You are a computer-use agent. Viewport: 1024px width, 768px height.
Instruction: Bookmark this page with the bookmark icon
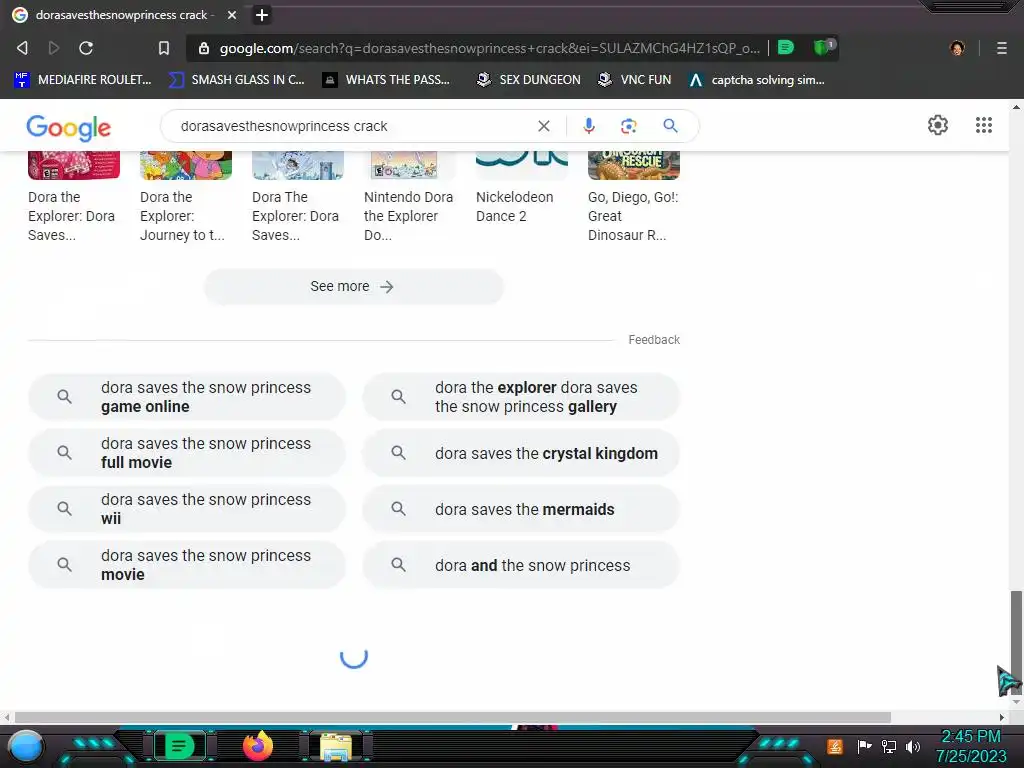pyautogui.click(x=164, y=48)
